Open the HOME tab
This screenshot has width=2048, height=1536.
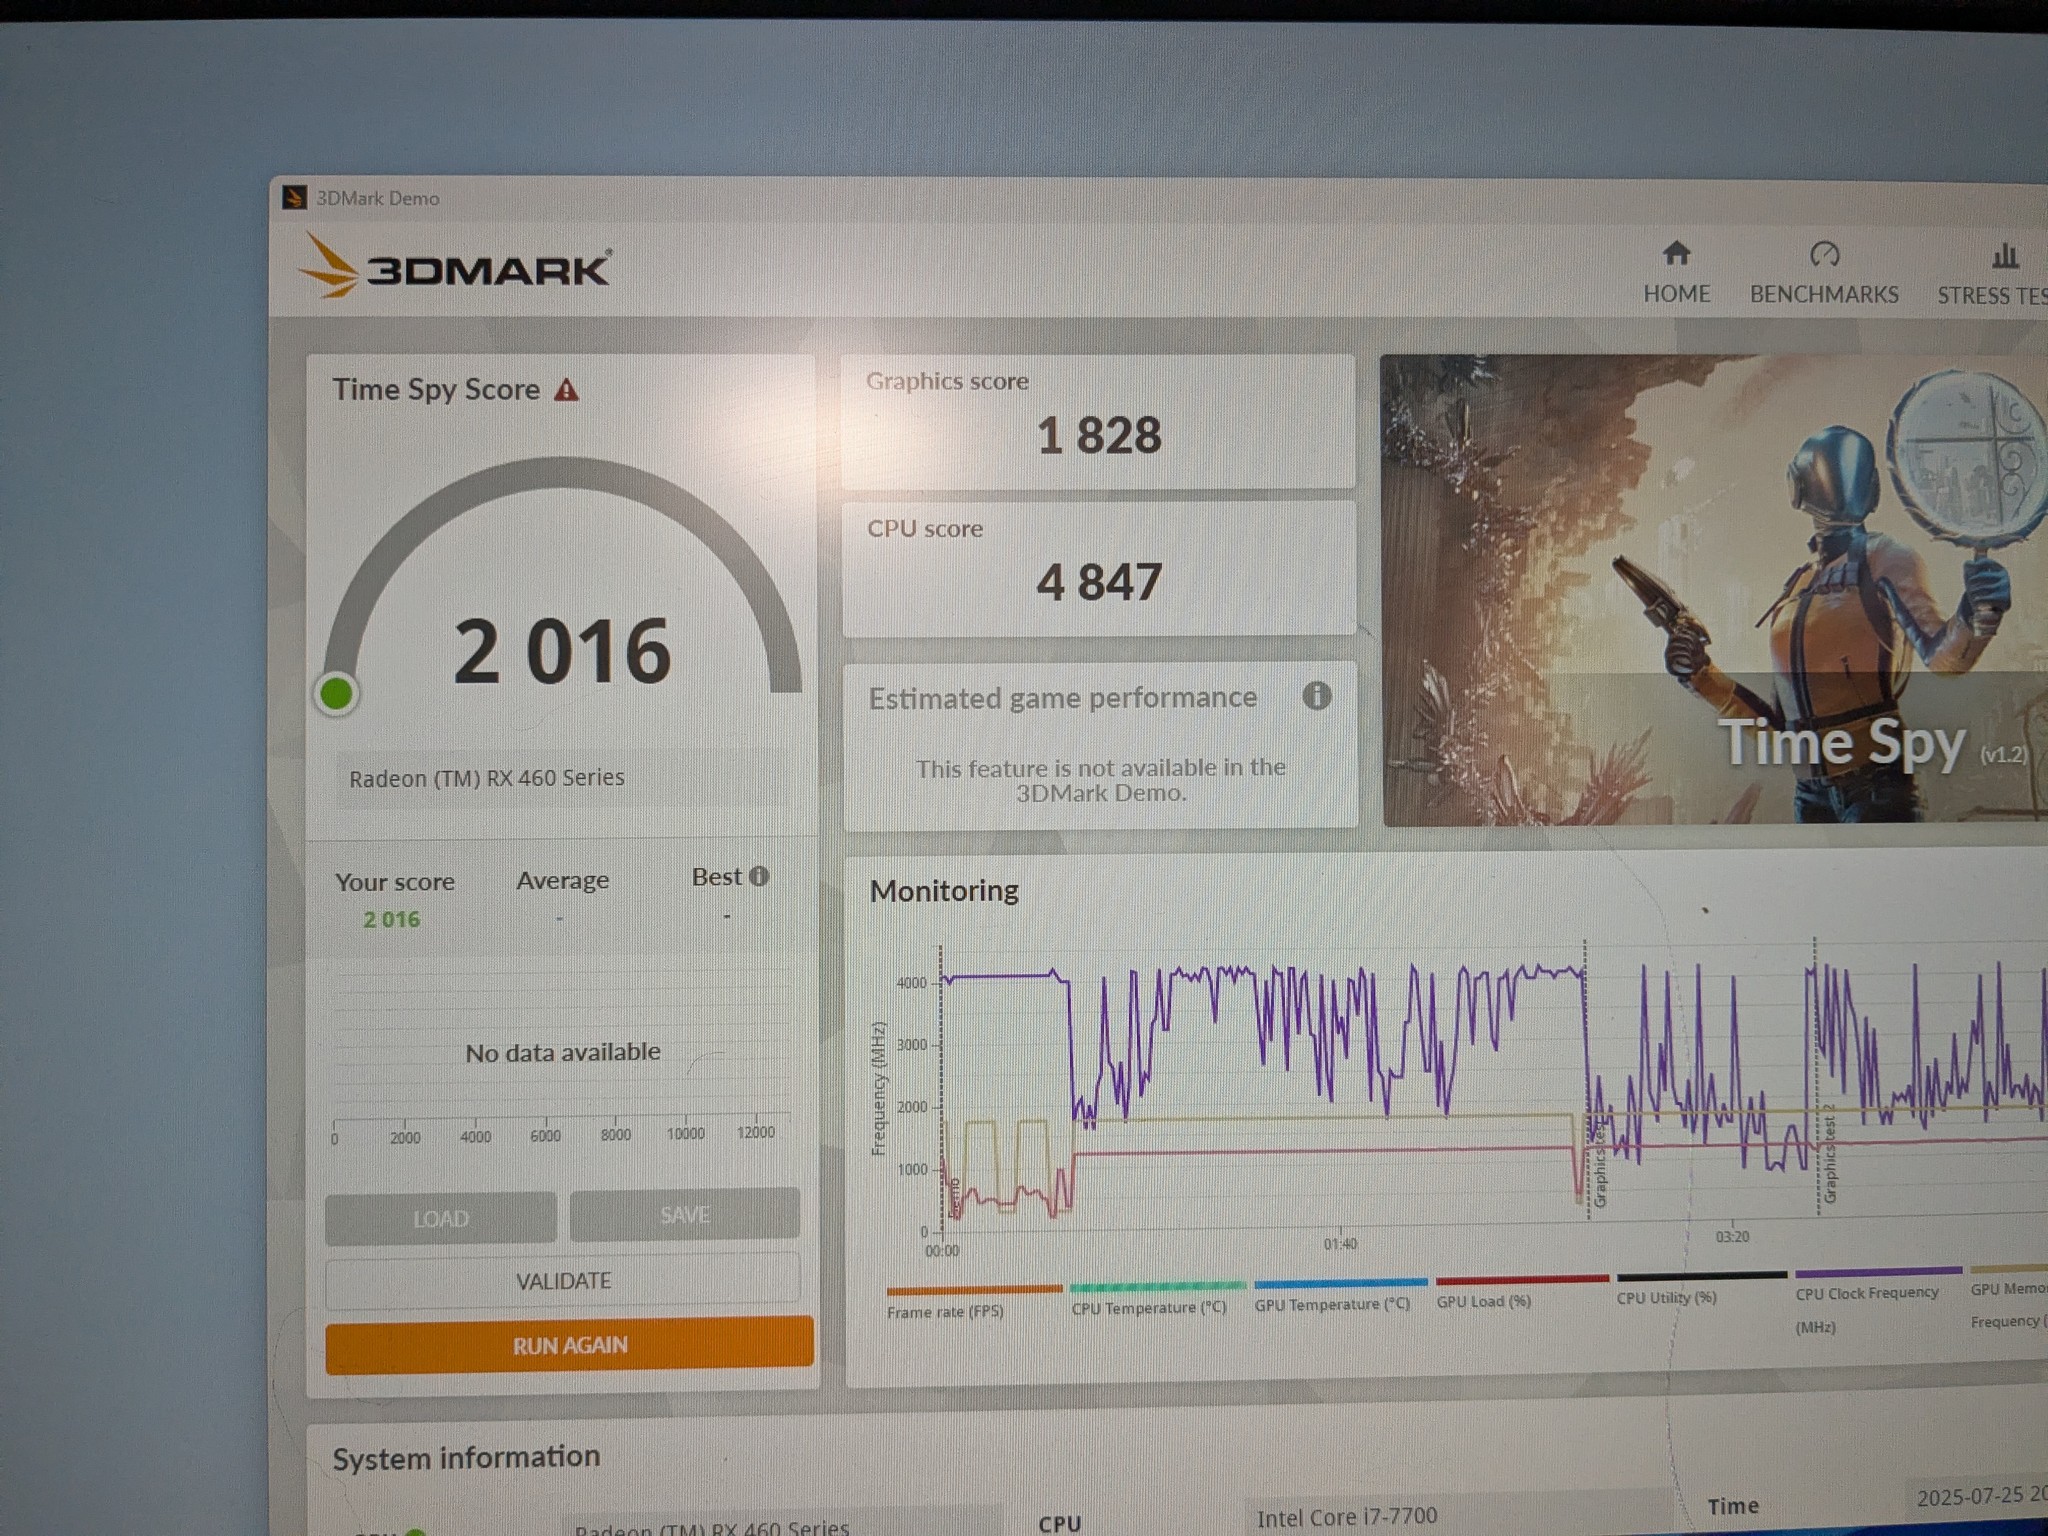pyautogui.click(x=1676, y=272)
